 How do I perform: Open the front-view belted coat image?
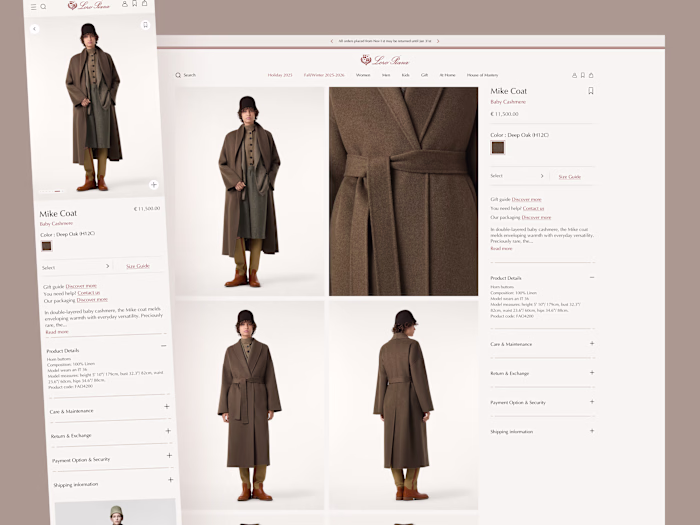coord(250,405)
